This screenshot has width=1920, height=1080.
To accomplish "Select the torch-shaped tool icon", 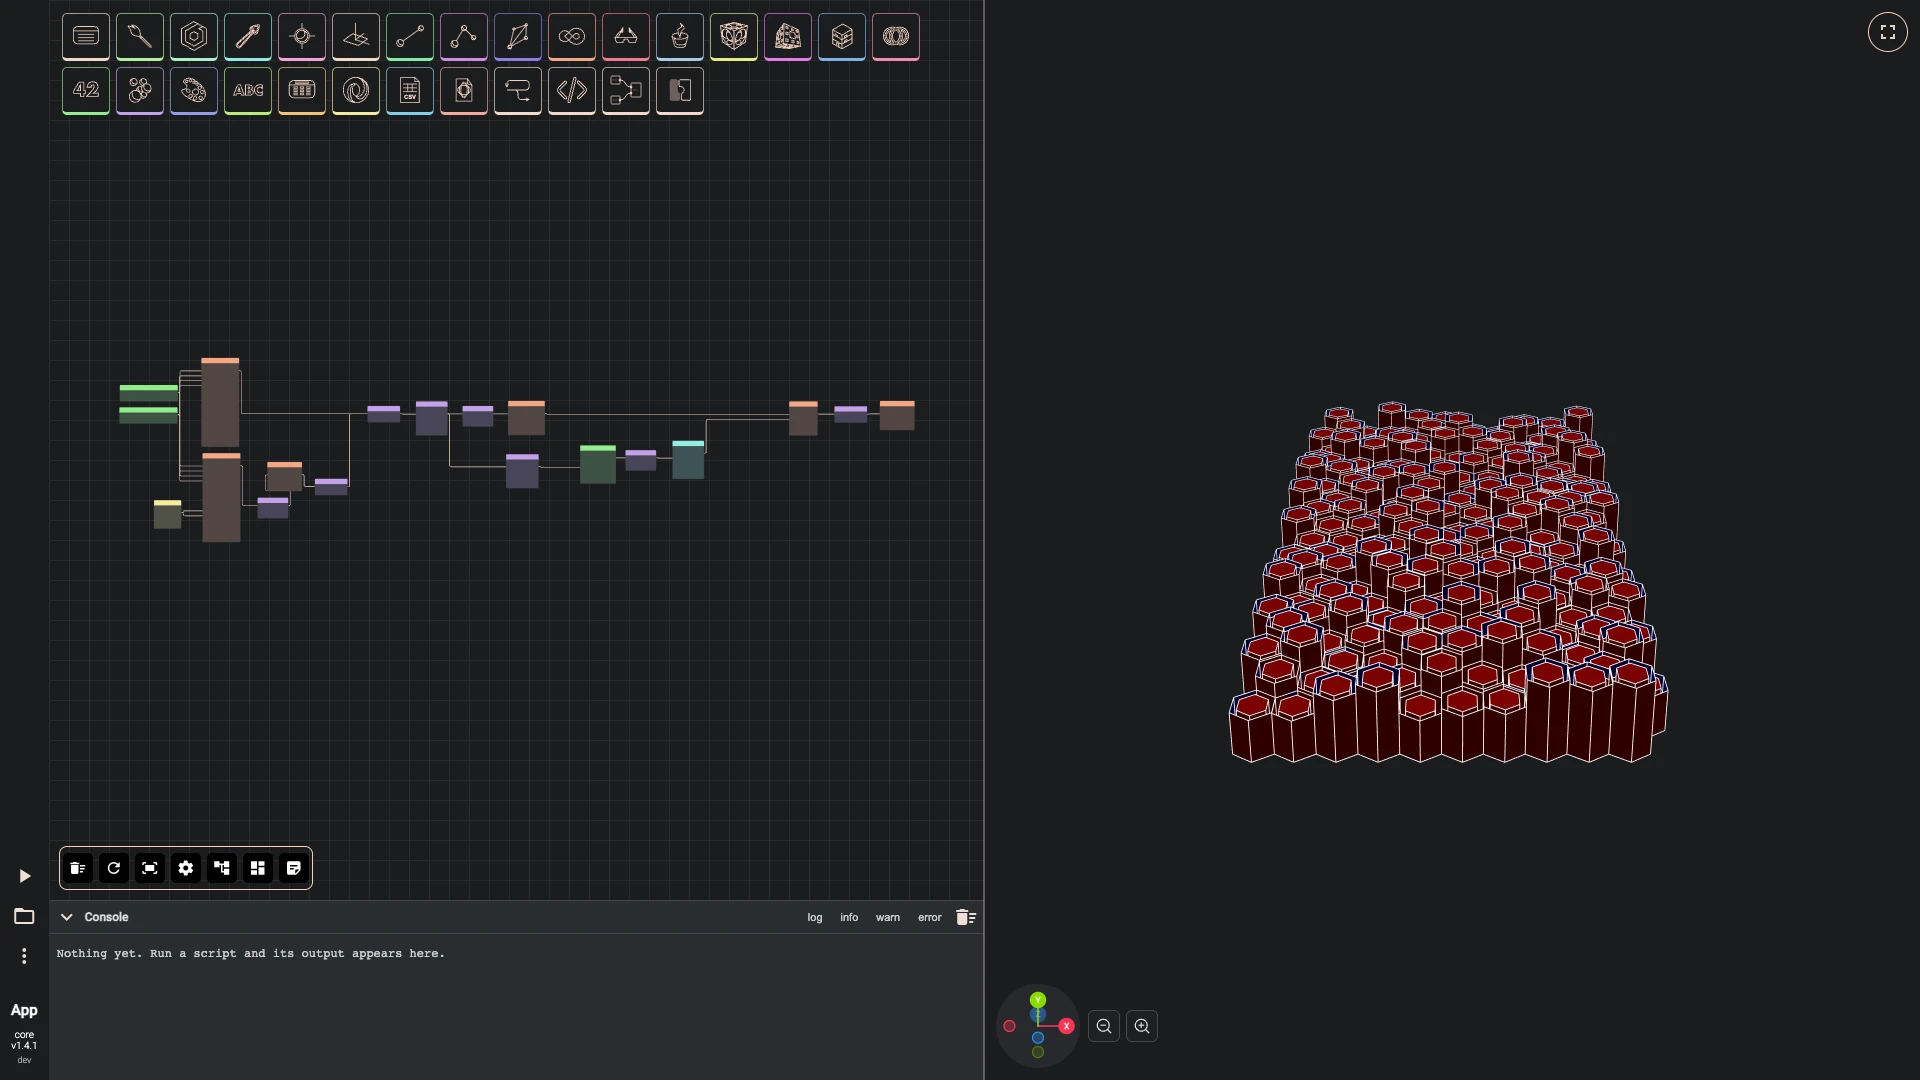I will pos(140,37).
